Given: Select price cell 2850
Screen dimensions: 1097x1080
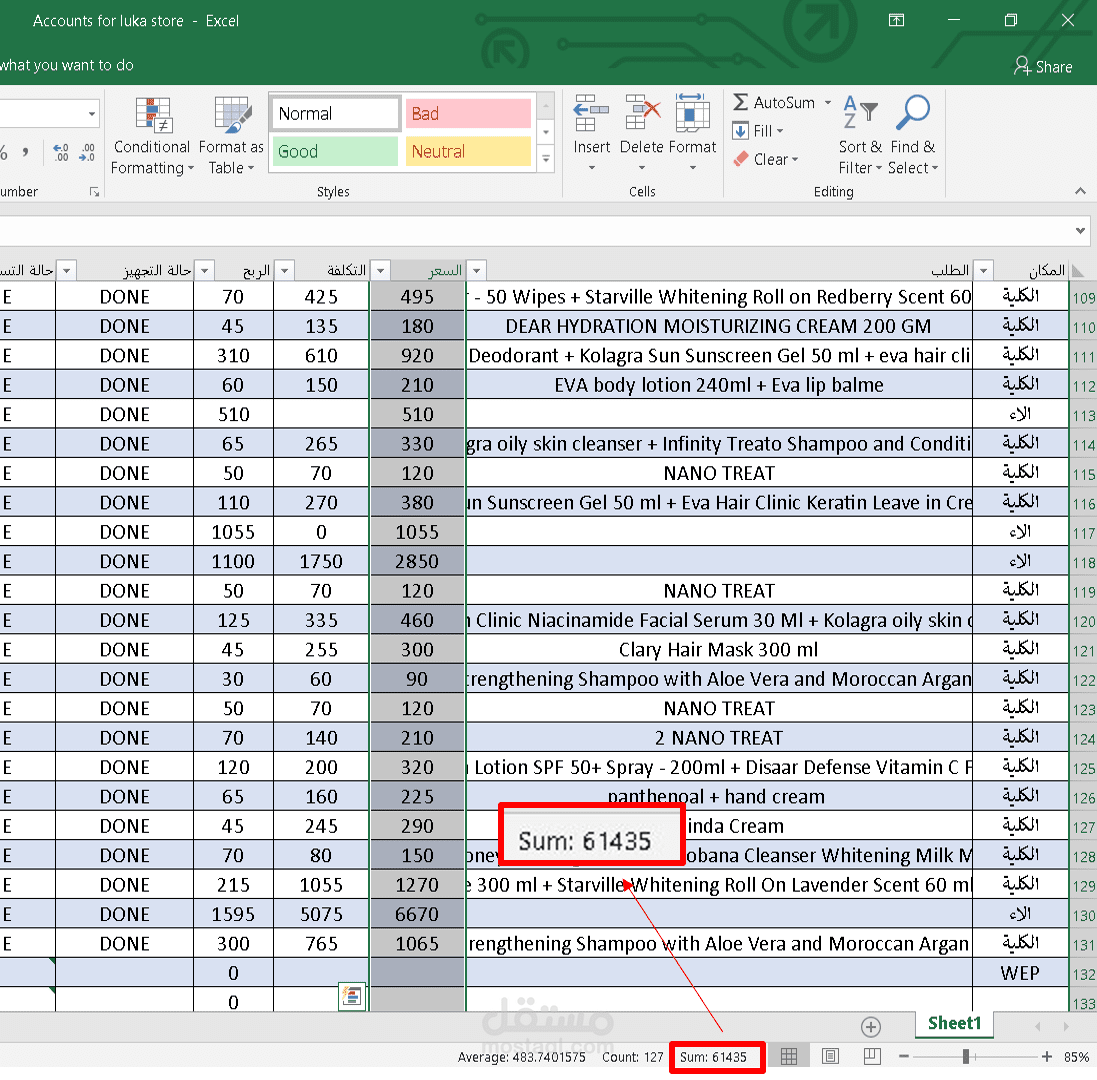Looking at the screenshot, I should 417,562.
